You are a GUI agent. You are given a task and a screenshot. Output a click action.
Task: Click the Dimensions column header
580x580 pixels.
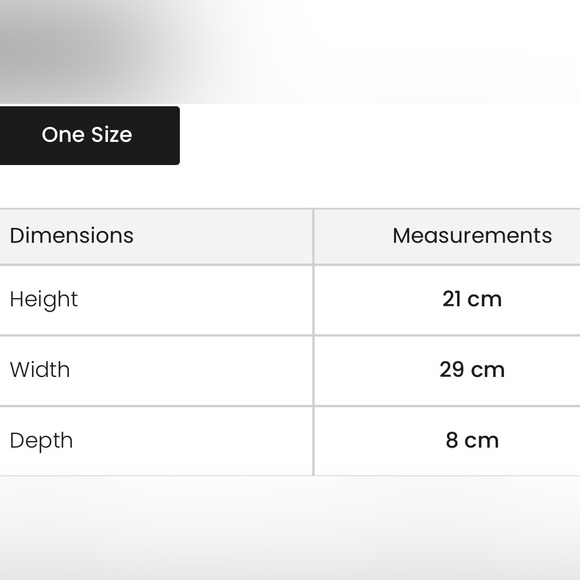pyautogui.click(x=71, y=236)
